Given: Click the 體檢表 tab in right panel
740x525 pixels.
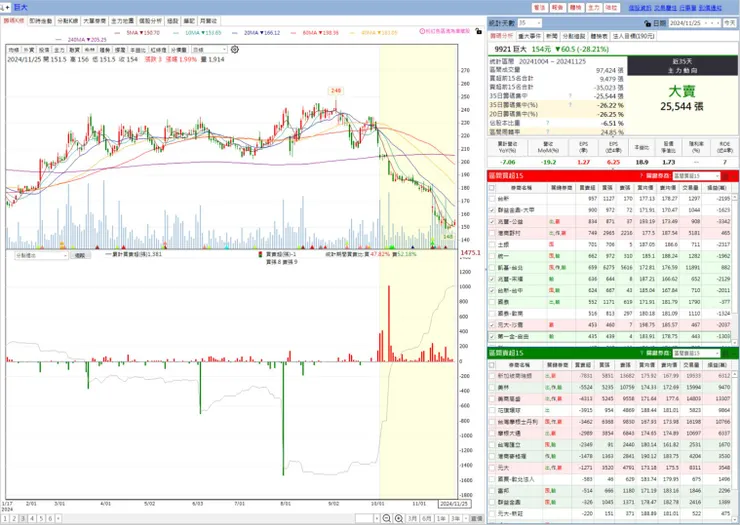Looking at the screenshot, I should click(599, 36).
